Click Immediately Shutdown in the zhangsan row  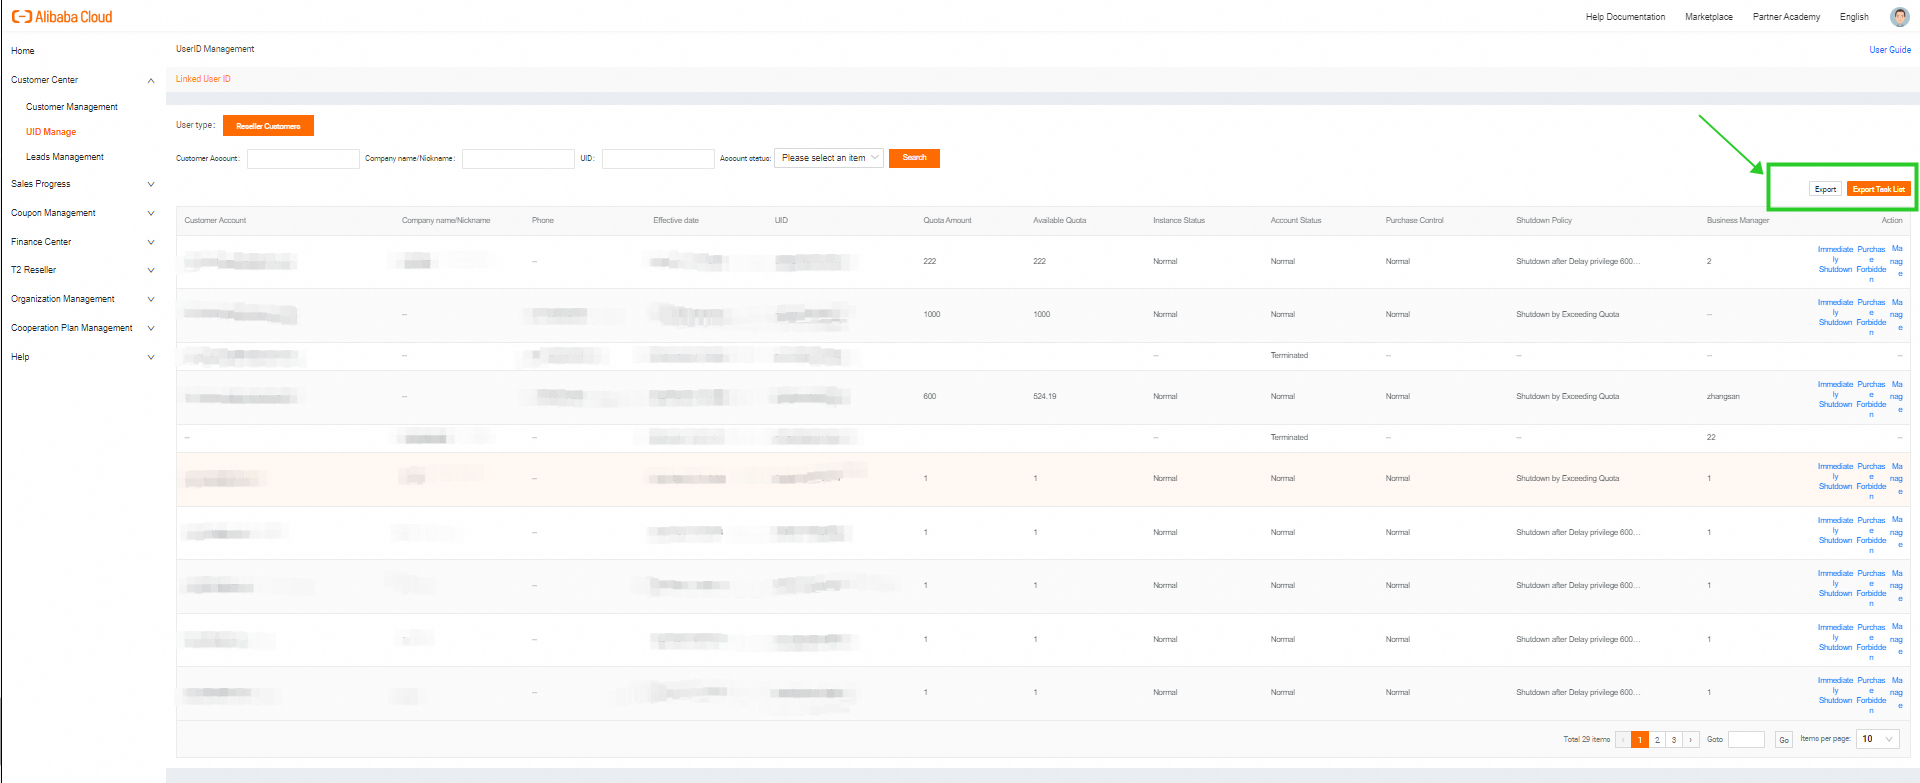coord(1835,395)
